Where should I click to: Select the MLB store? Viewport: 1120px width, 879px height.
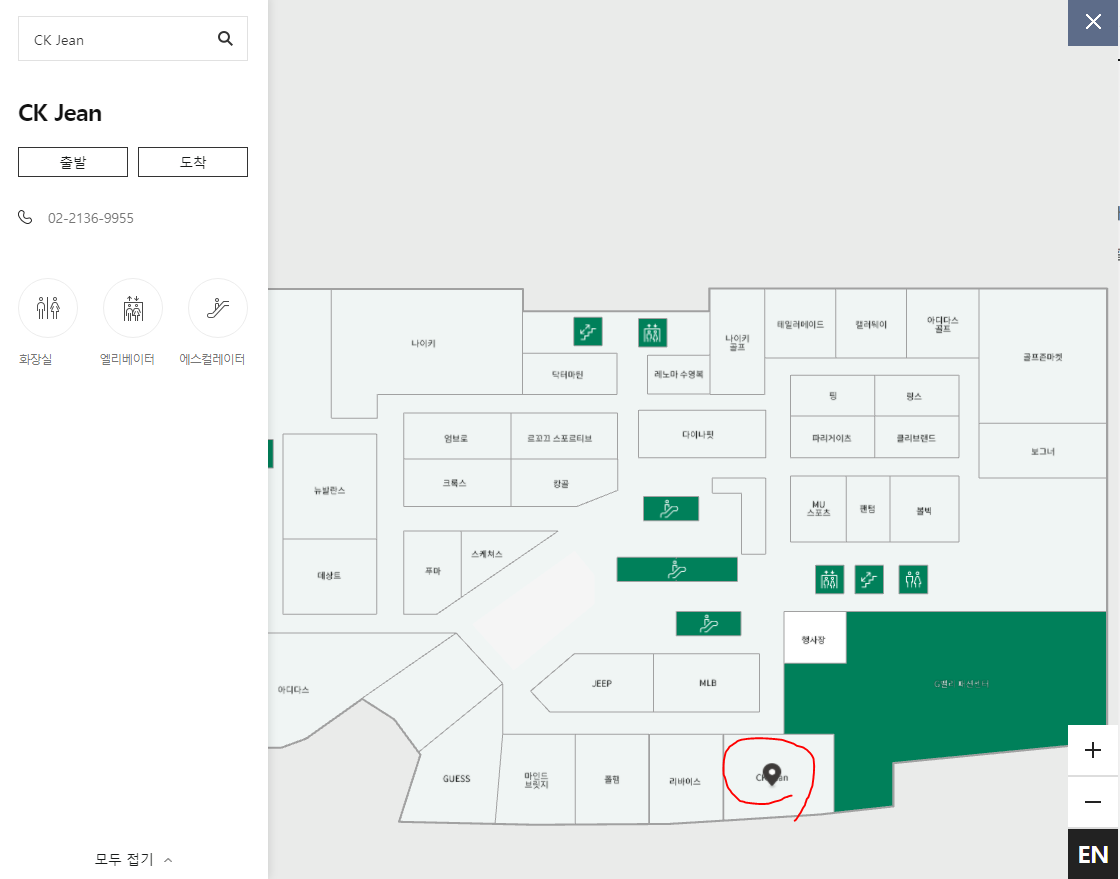point(707,683)
